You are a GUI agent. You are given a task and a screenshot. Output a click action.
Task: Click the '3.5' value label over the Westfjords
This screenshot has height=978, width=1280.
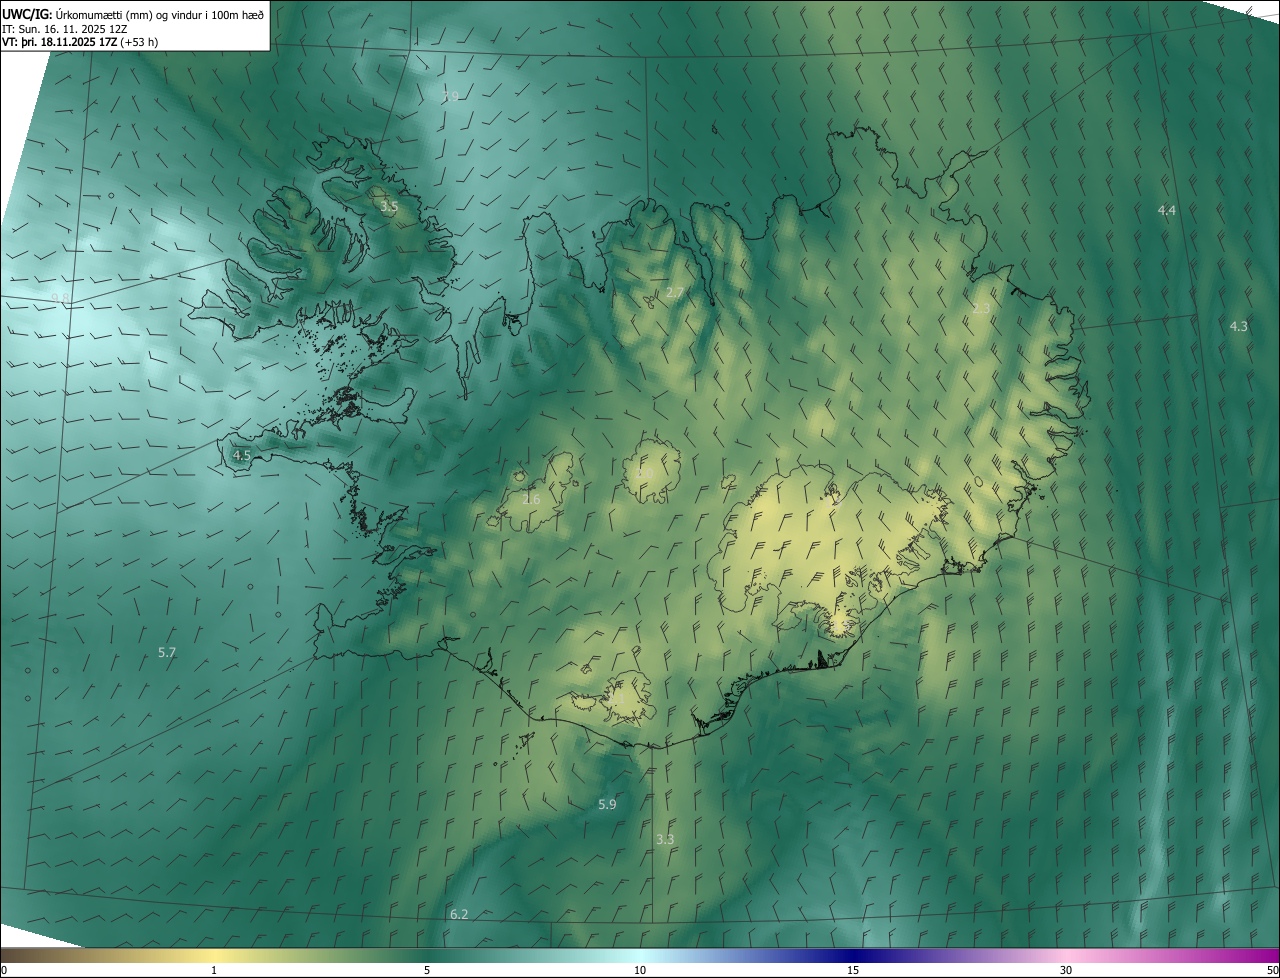pyautogui.click(x=389, y=206)
